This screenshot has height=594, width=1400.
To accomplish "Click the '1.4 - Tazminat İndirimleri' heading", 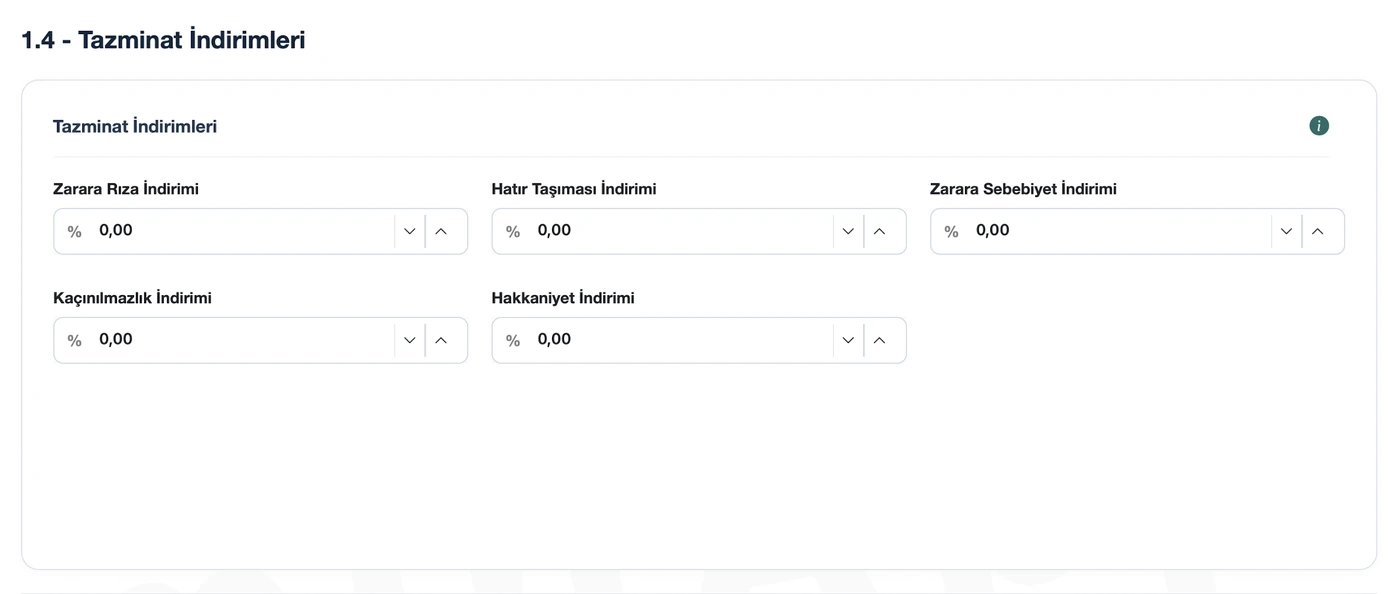I will coord(163,40).
